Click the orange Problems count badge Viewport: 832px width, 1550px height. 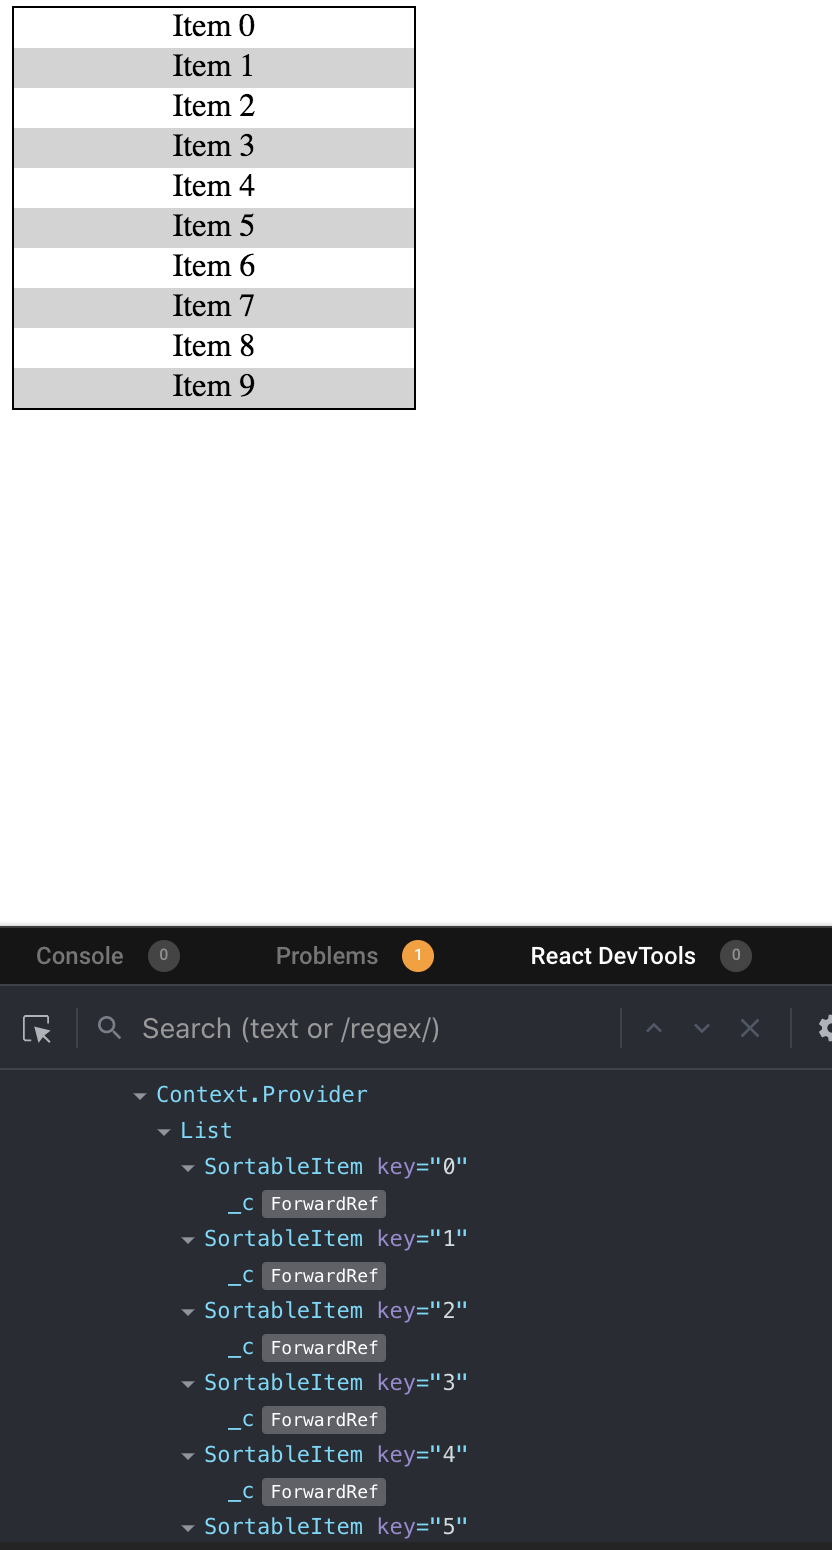[x=418, y=956]
